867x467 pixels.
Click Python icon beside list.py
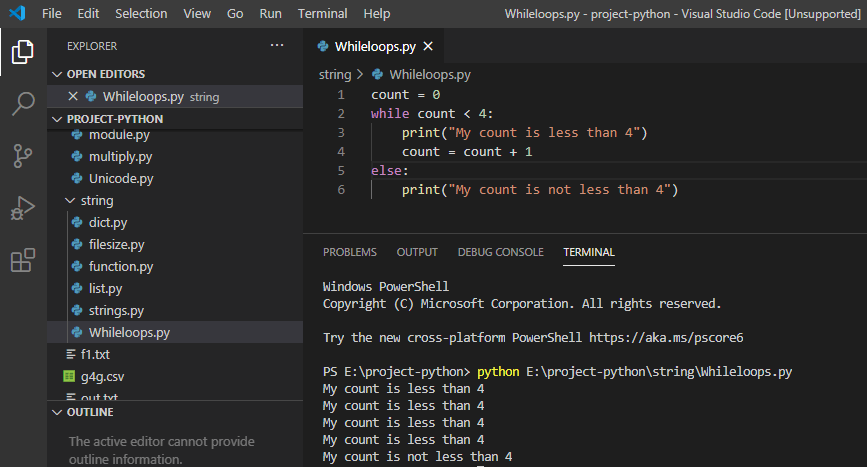(x=77, y=288)
